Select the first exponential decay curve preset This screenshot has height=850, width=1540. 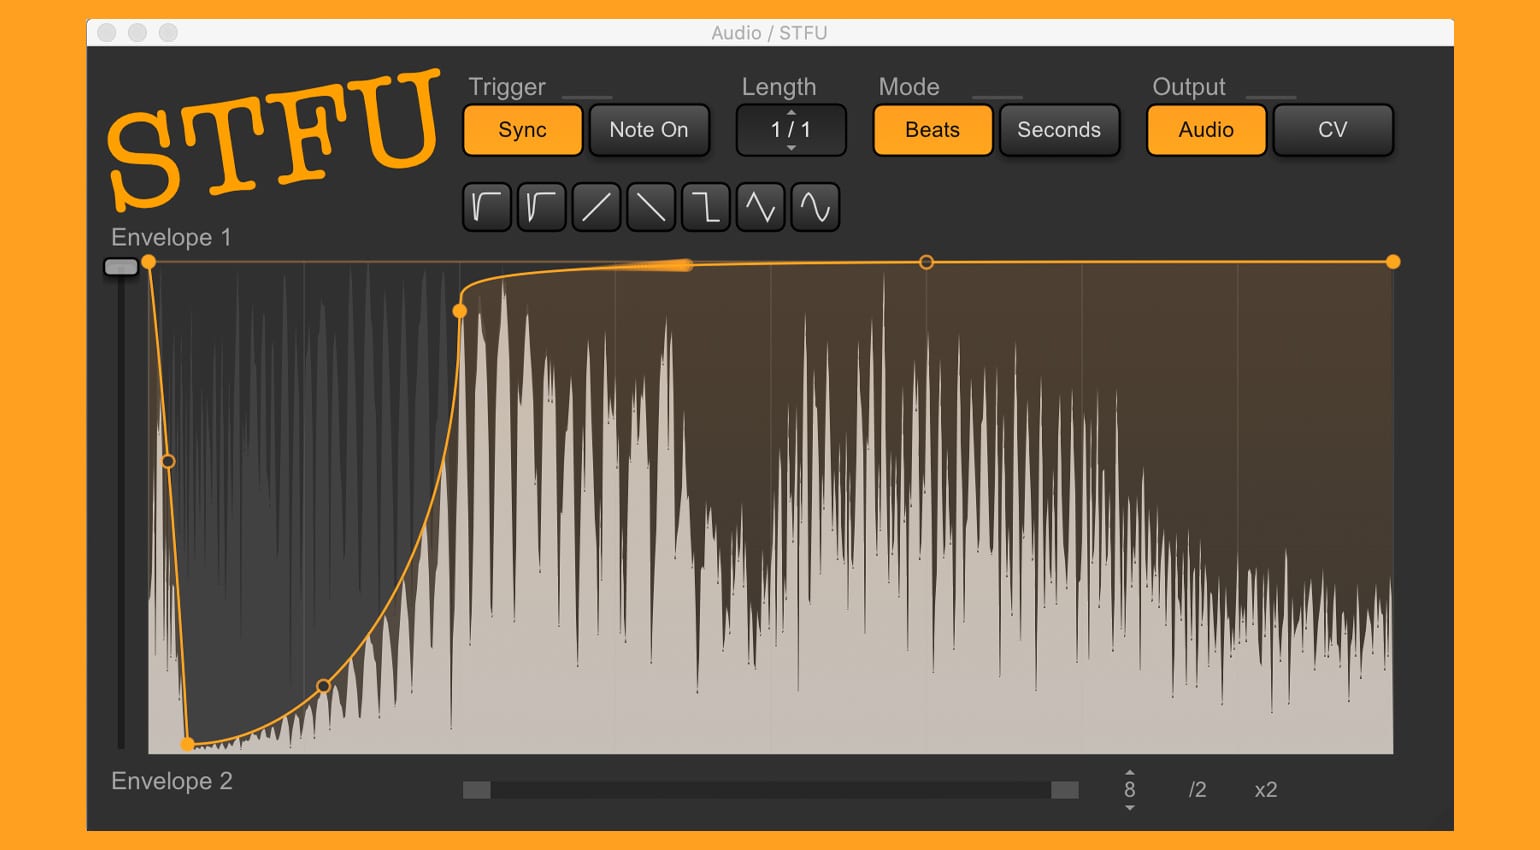(x=487, y=207)
